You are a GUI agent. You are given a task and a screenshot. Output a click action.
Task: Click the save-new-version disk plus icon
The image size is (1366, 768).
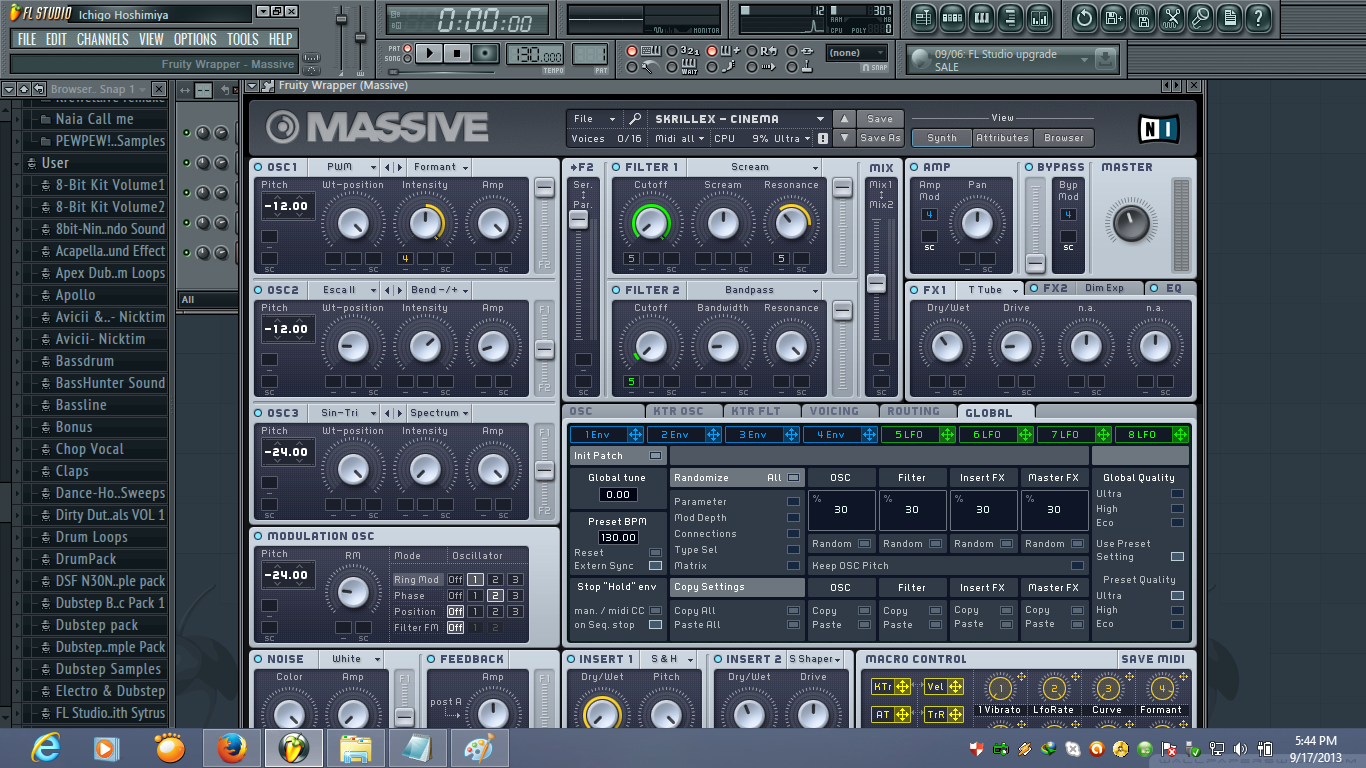point(1113,17)
